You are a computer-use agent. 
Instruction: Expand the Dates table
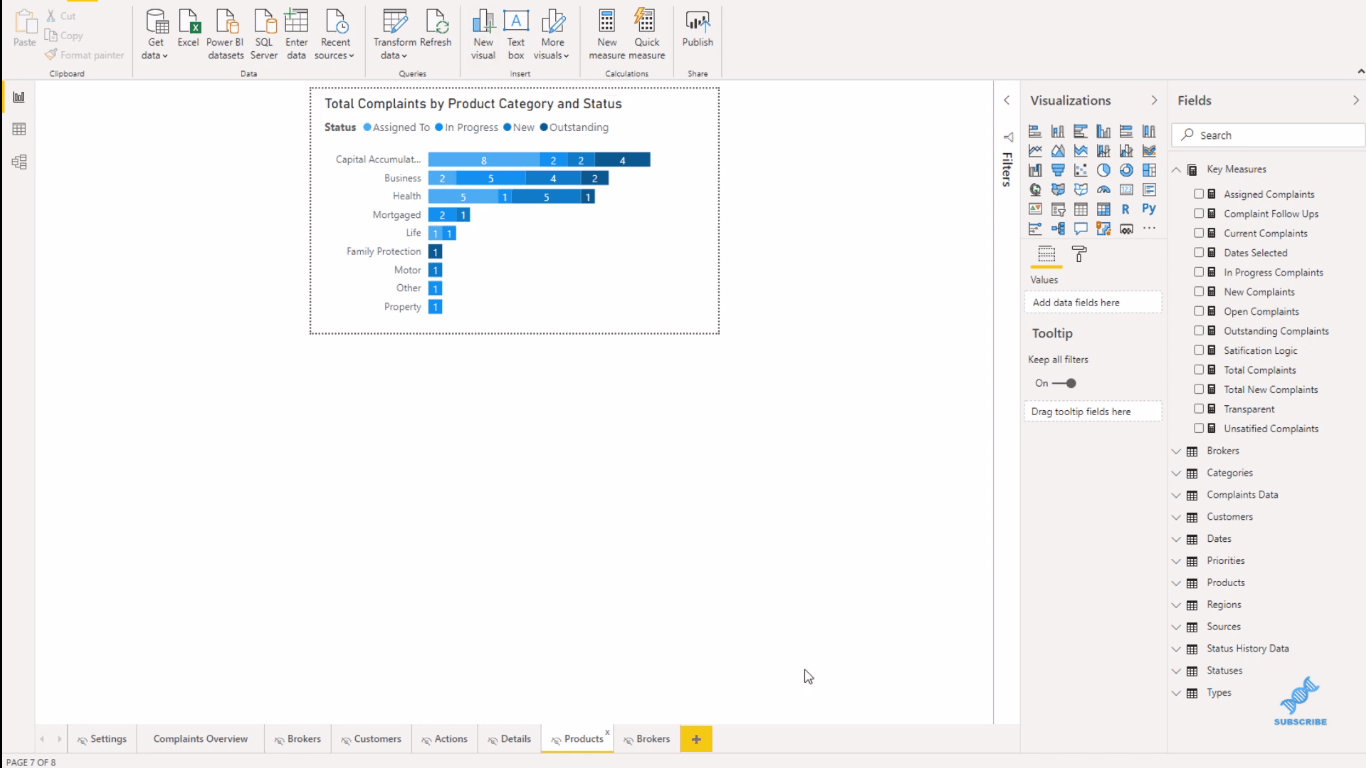pos(1177,539)
